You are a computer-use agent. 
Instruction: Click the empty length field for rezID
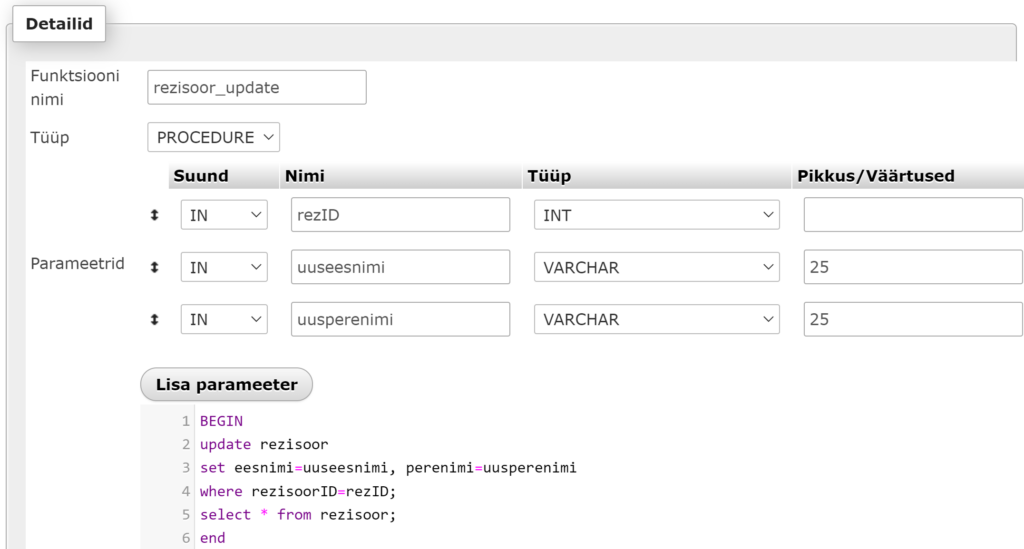pos(912,215)
